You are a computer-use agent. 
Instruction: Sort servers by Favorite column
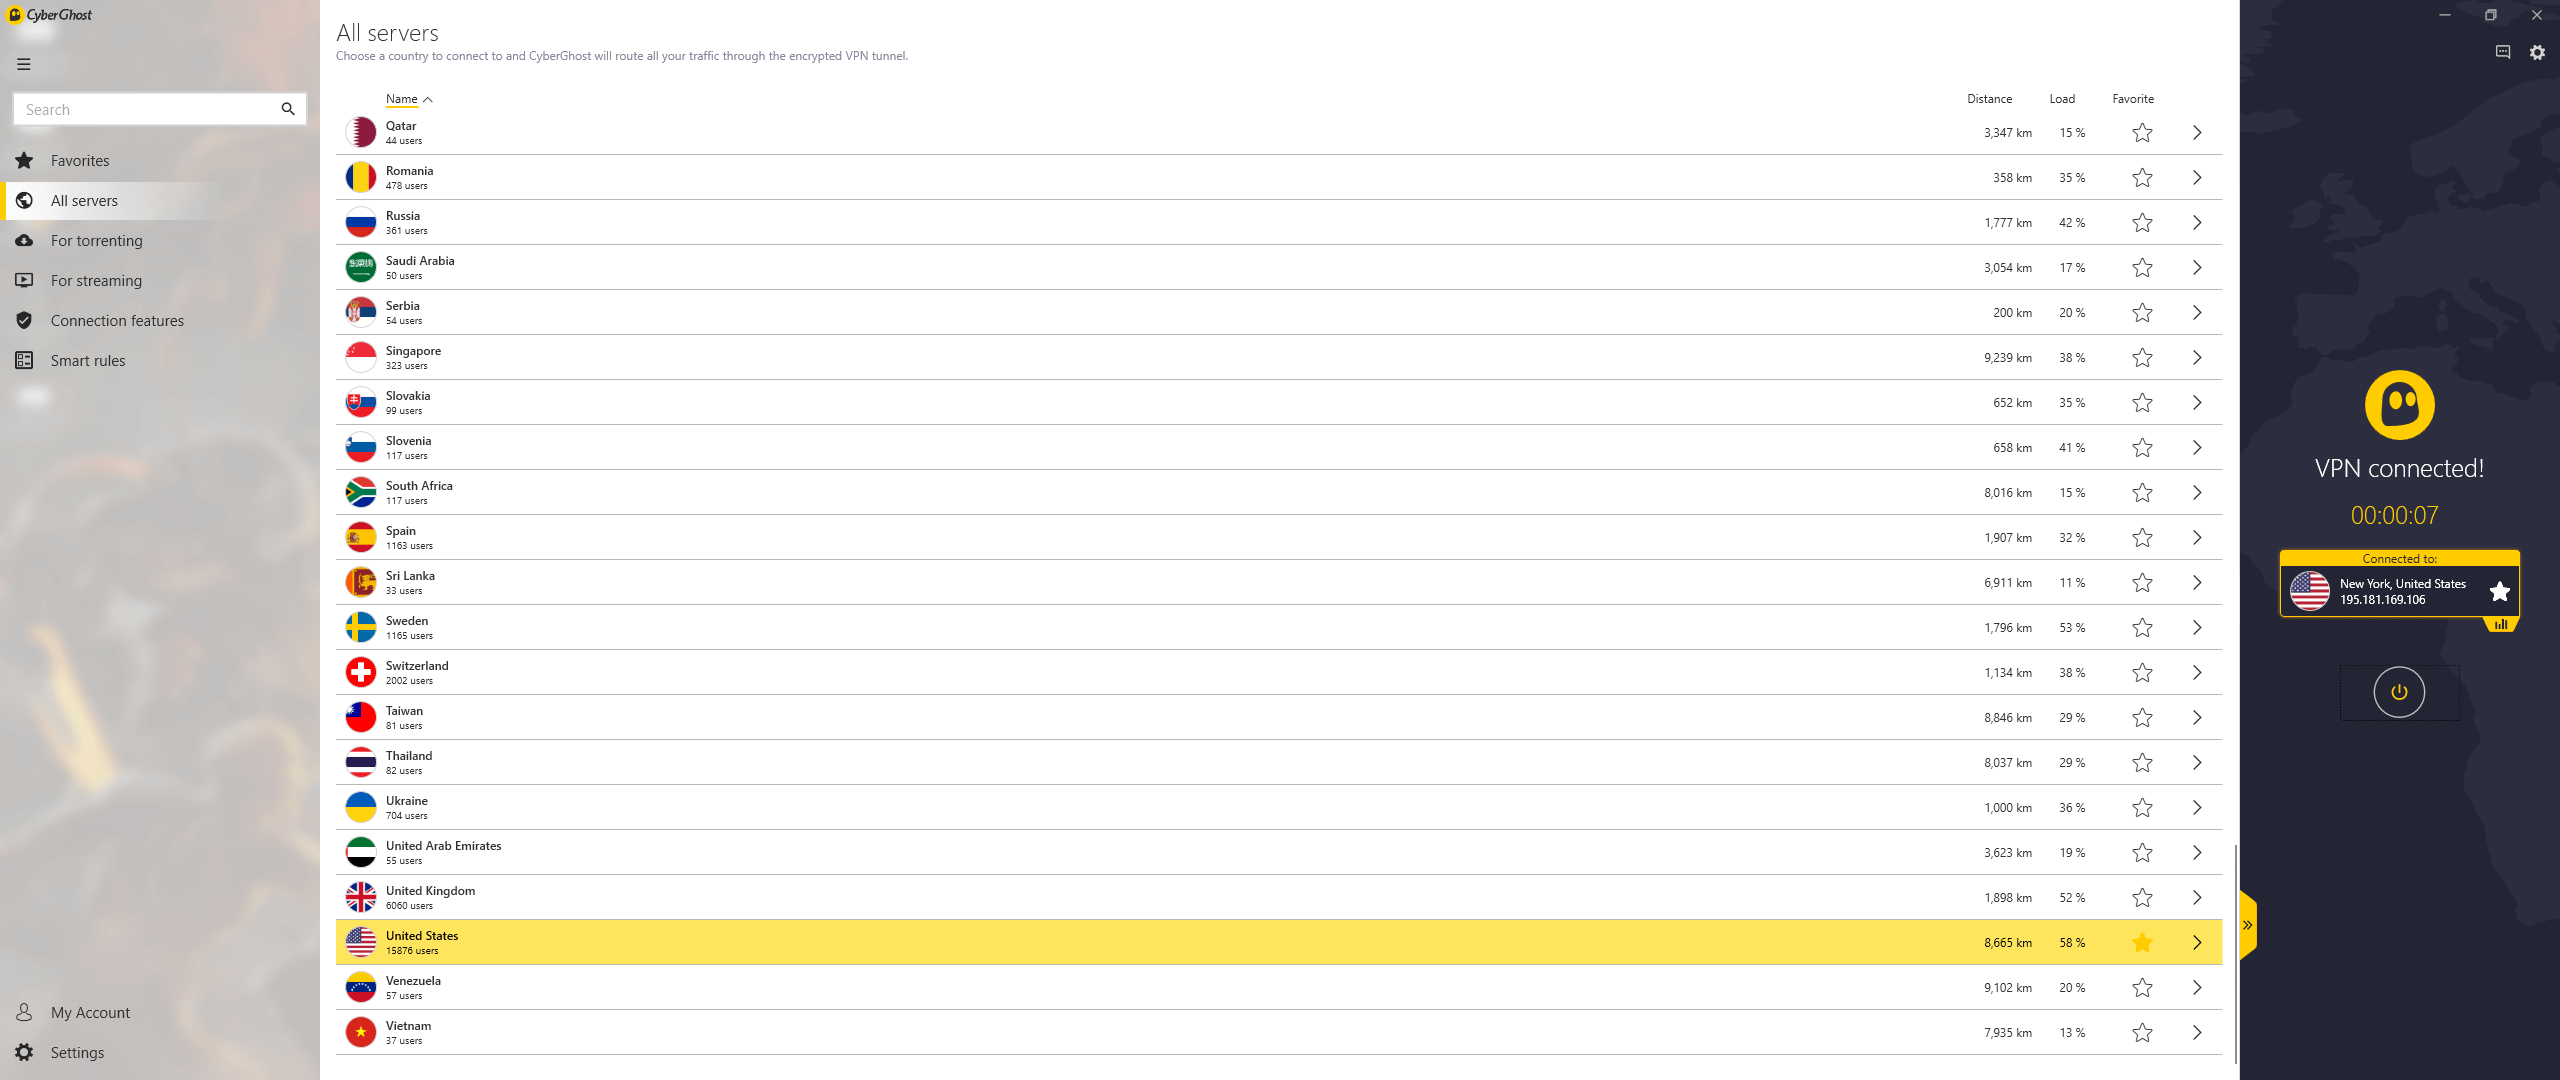click(x=2133, y=99)
